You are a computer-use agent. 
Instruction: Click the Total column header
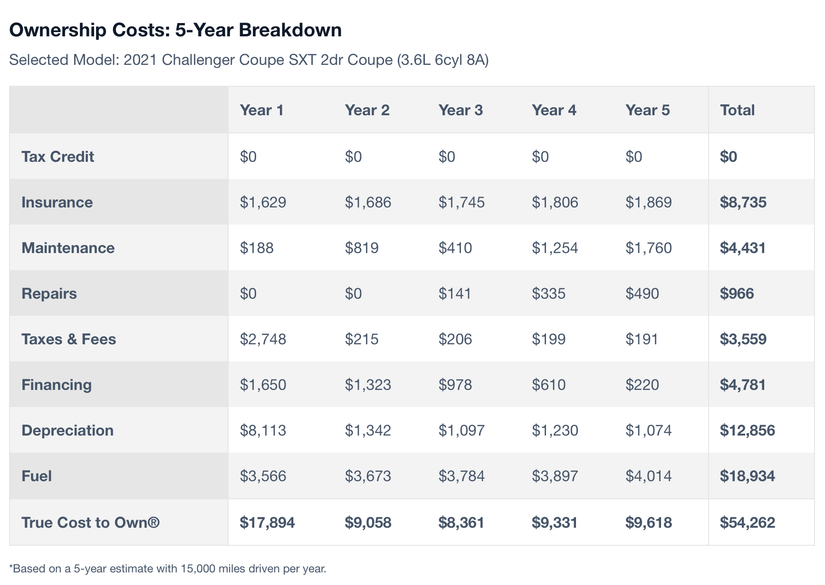point(737,110)
